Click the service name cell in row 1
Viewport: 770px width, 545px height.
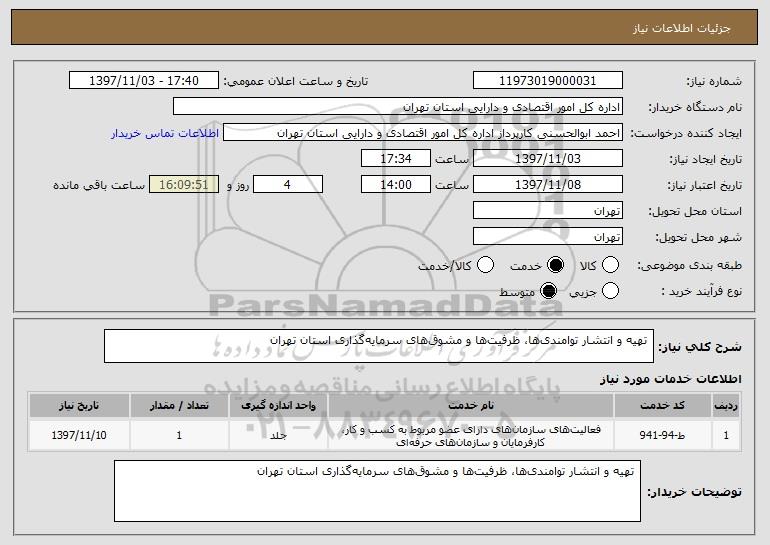(x=471, y=436)
